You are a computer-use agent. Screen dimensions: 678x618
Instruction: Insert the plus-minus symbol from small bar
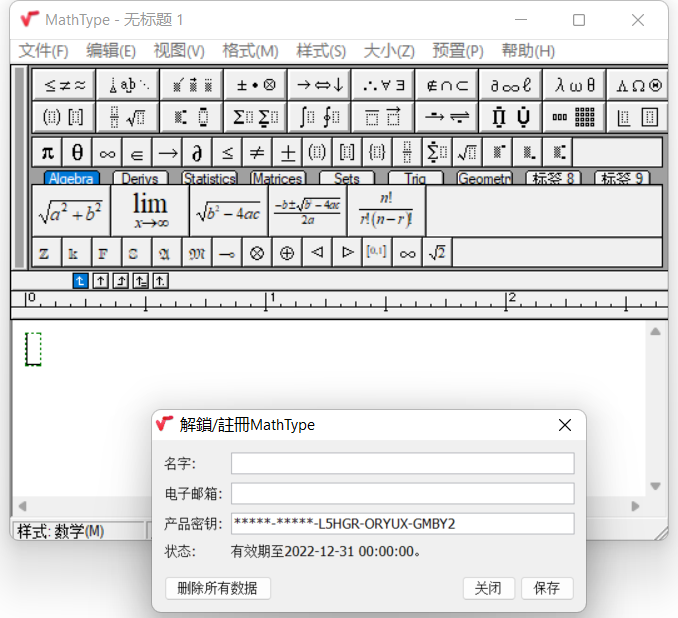coord(288,152)
